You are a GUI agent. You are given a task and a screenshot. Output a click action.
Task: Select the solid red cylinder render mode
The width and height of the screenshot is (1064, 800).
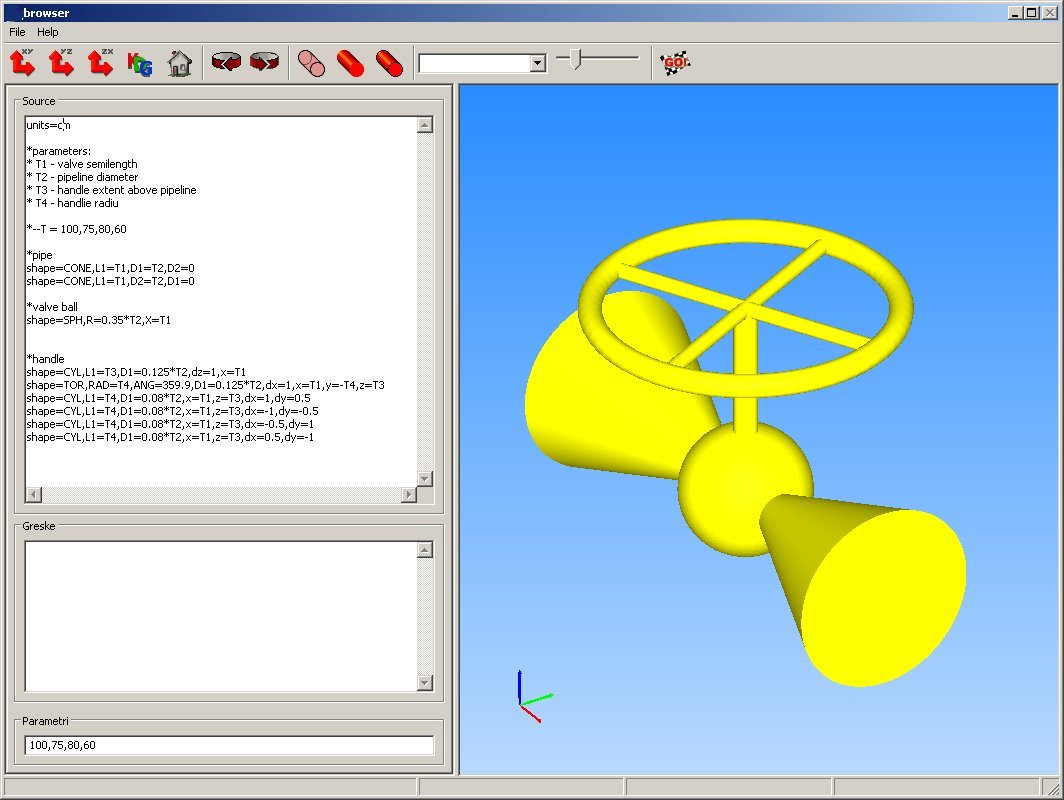[350, 63]
